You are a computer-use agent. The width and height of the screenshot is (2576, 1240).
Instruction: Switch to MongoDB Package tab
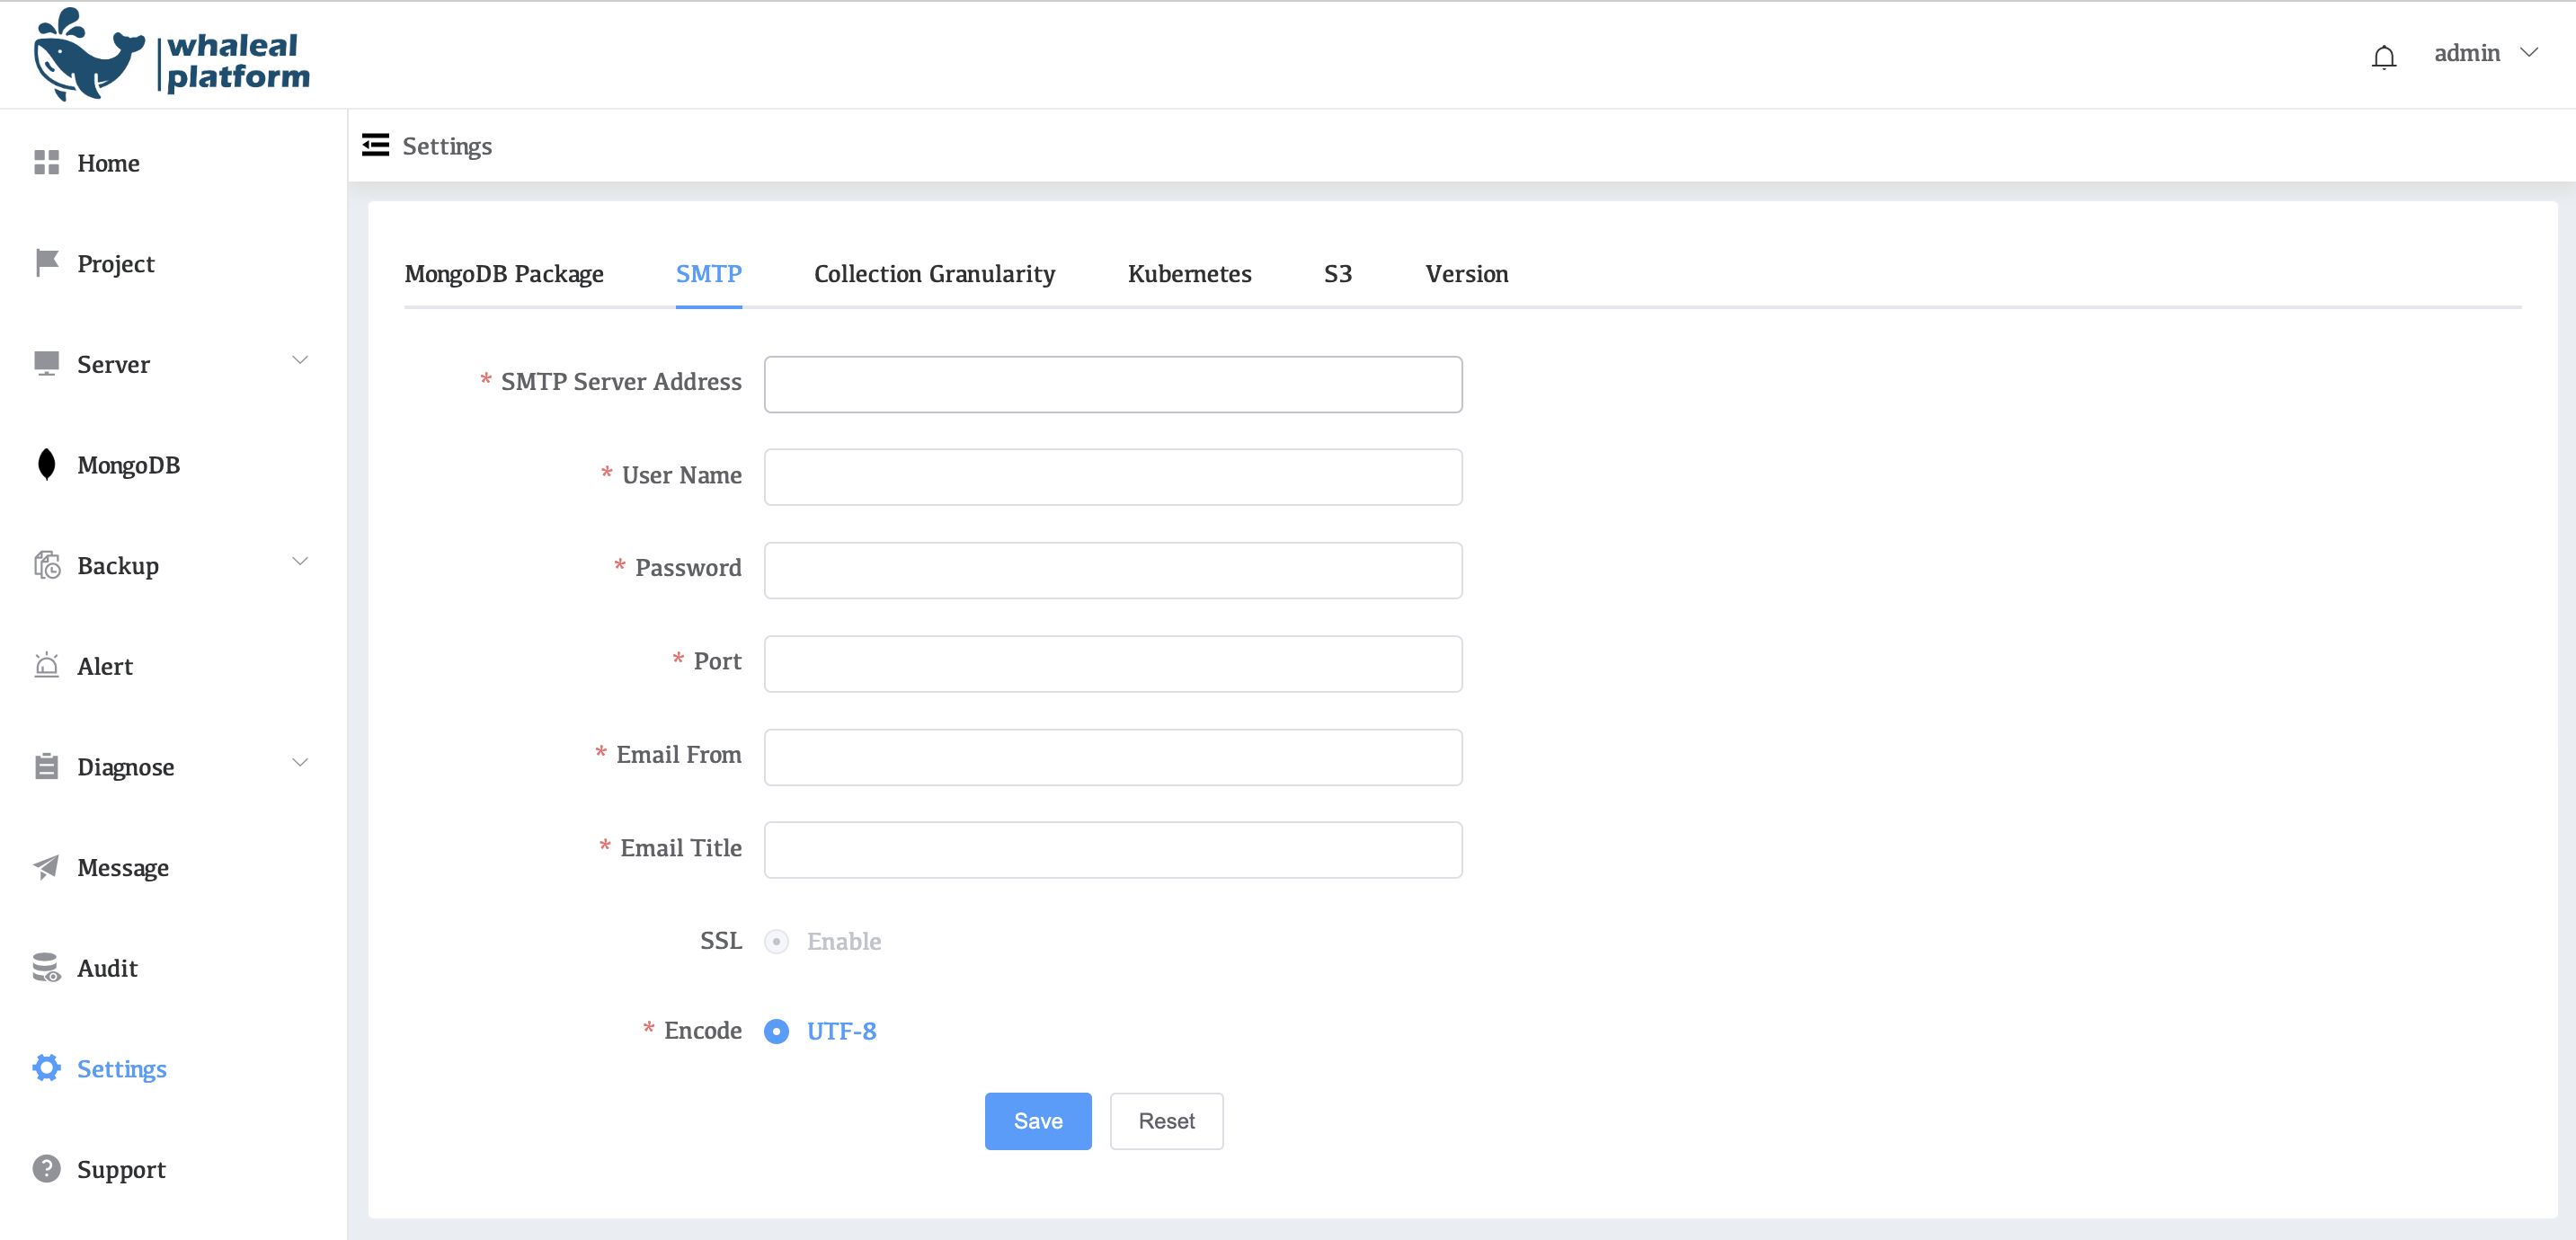coord(504,274)
